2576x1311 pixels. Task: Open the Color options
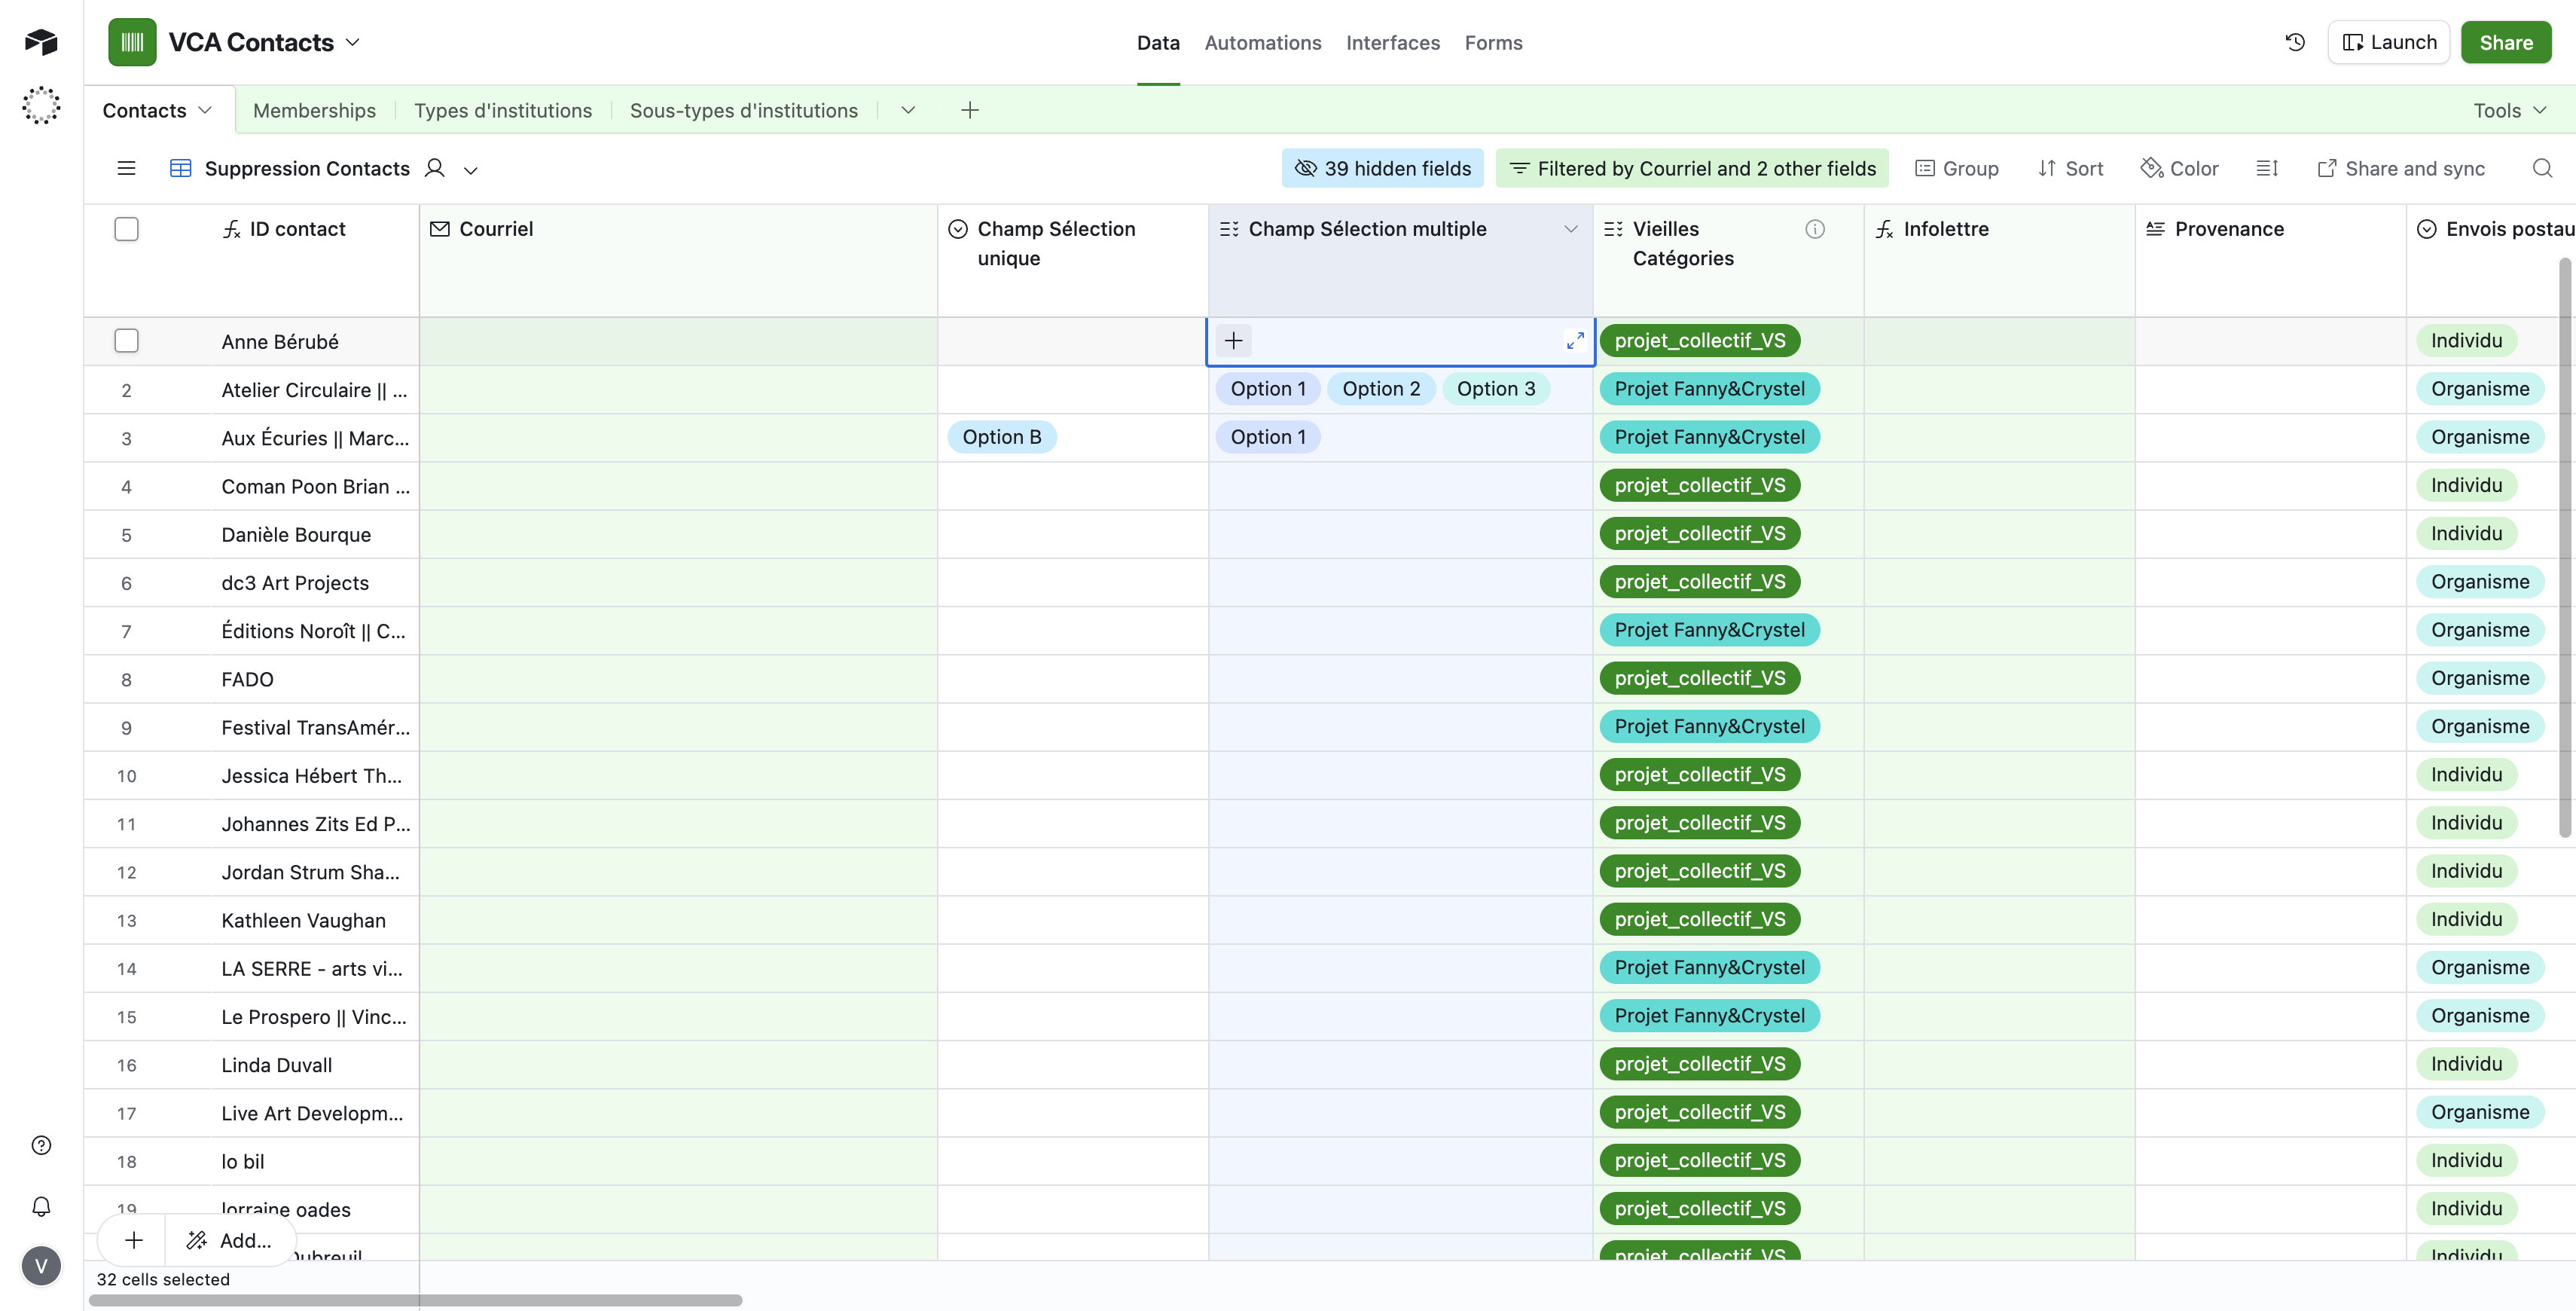(x=2179, y=168)
